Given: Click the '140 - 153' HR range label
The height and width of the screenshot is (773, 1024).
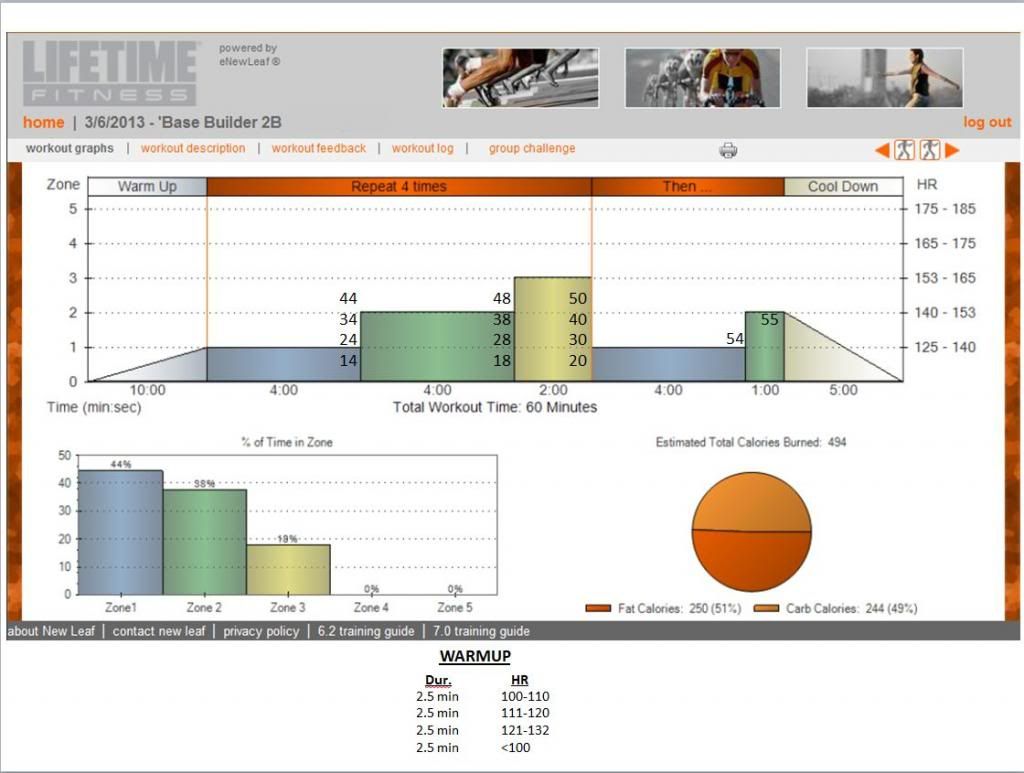Looking at the screenshot, I should [945, 313].
